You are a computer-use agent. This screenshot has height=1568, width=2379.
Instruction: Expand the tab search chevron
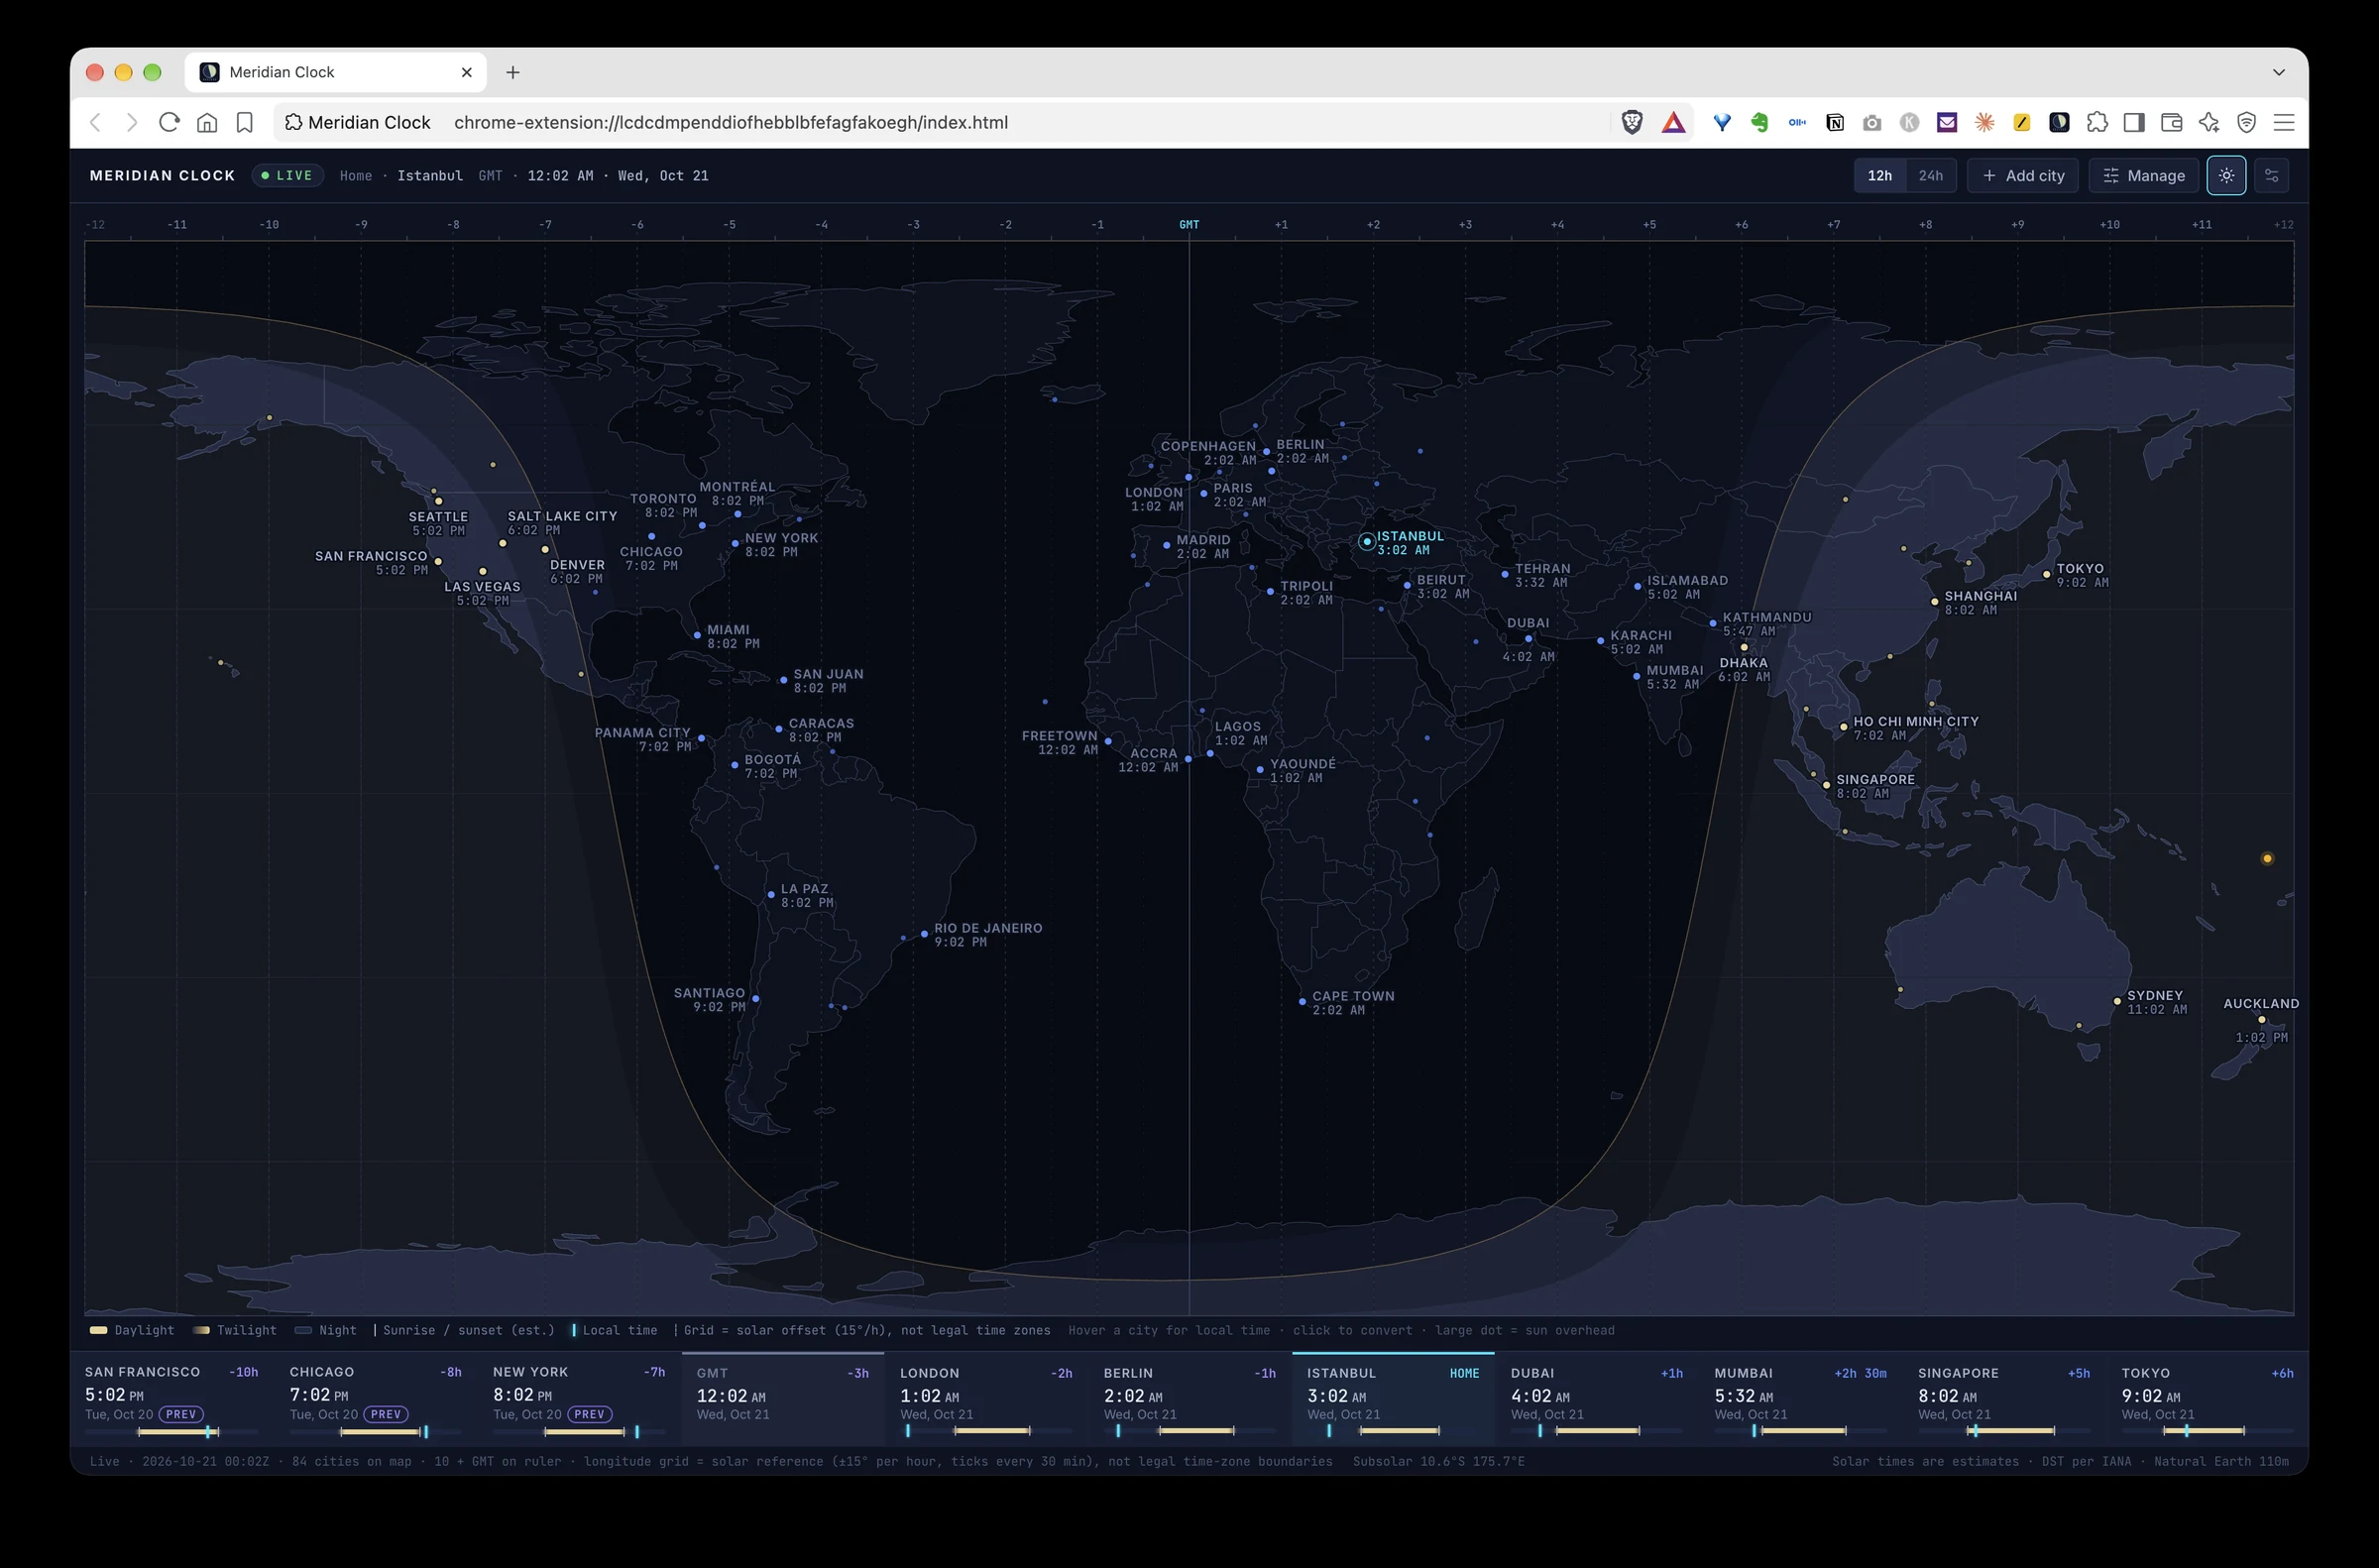[x=2278, y=72]
